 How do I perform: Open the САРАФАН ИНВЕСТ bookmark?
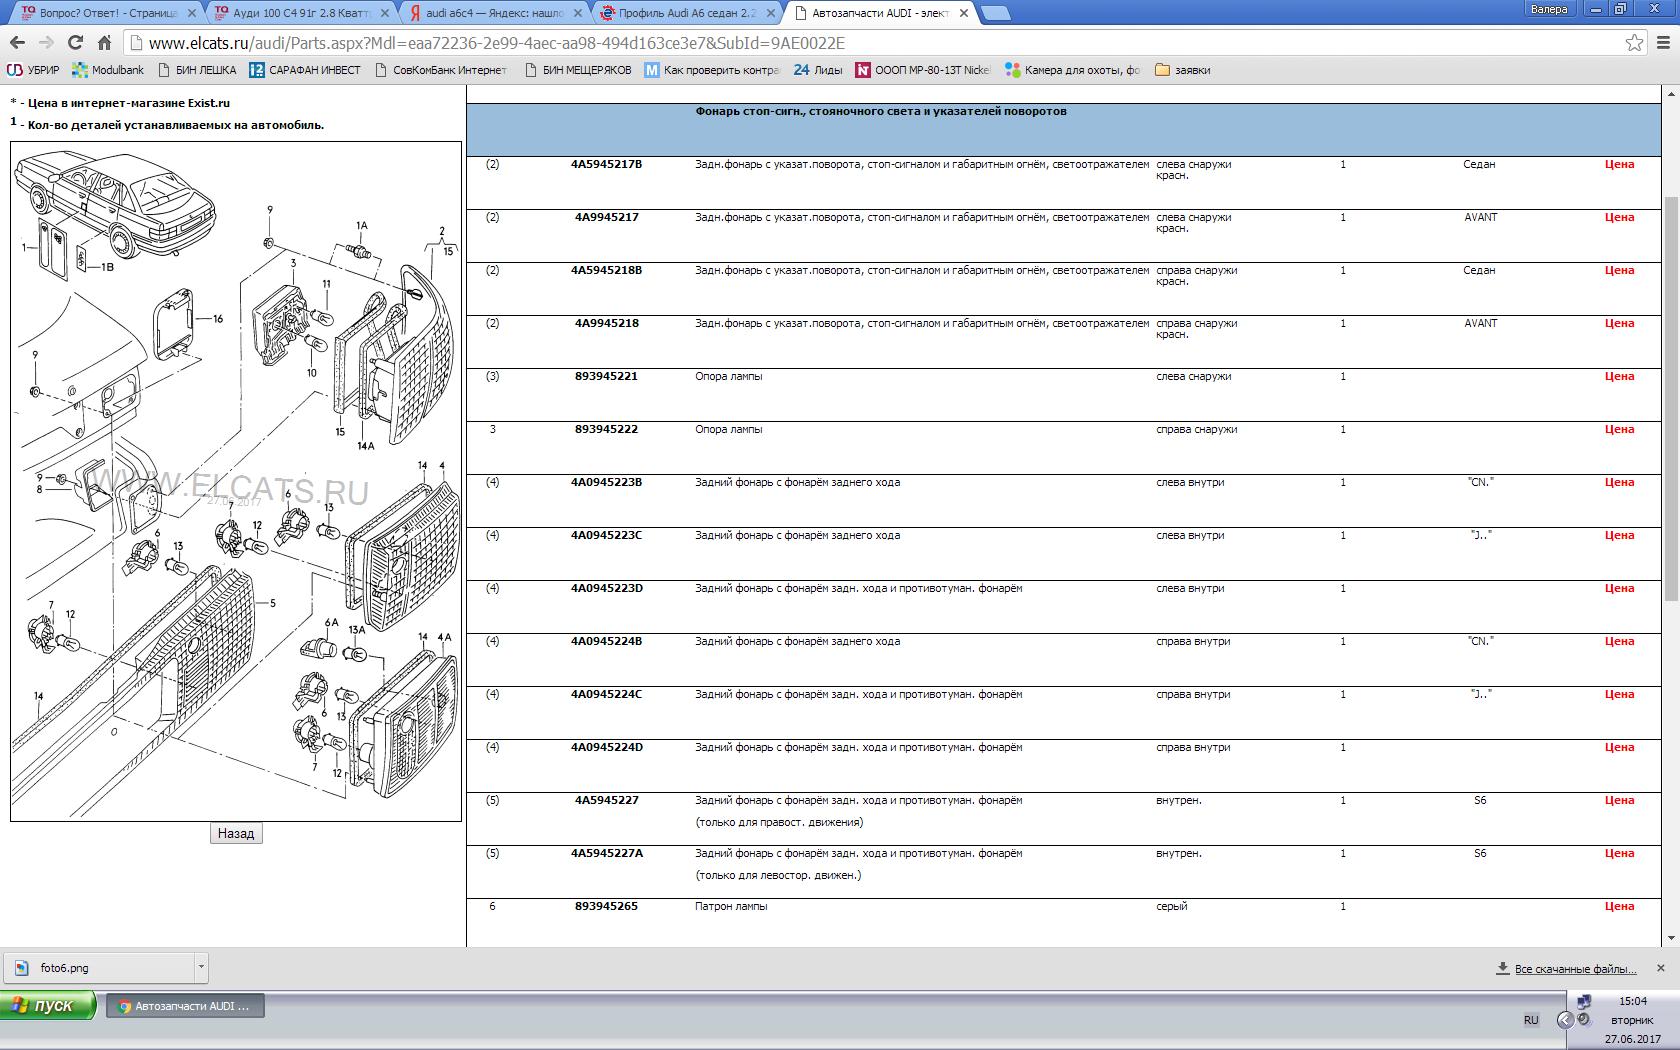(x=304, y=70)
